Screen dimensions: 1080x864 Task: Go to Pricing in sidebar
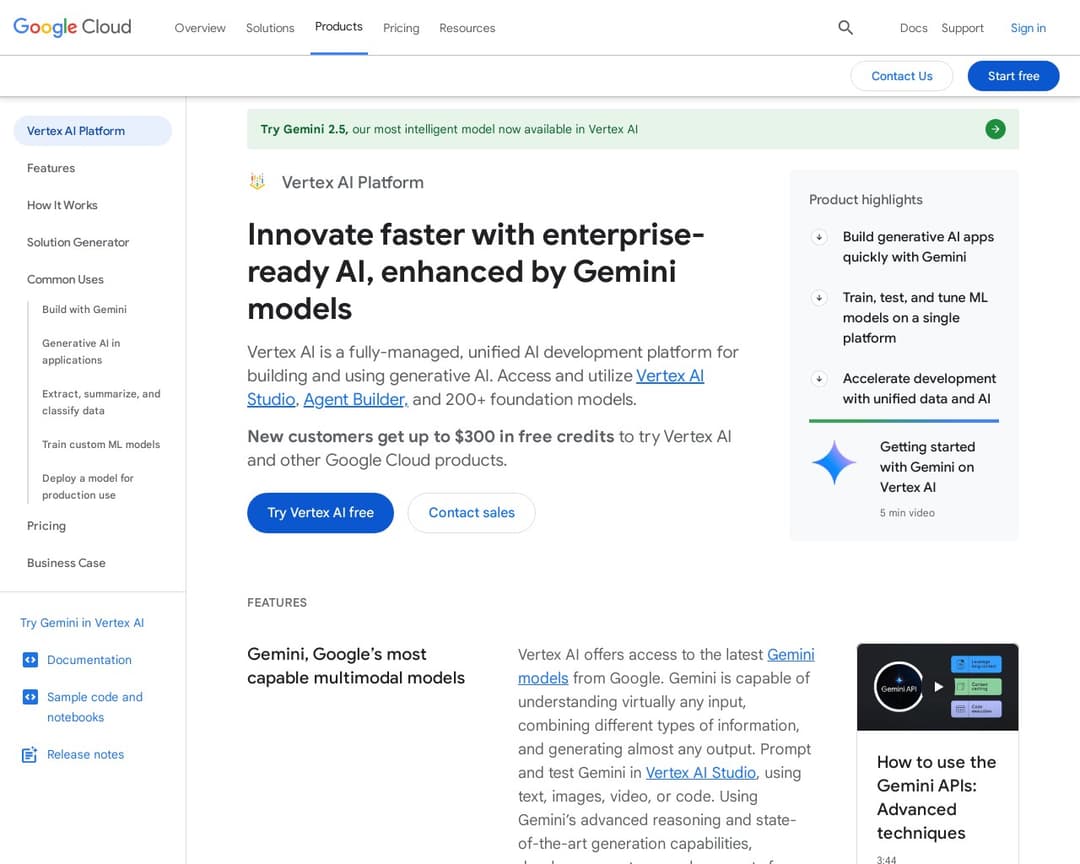click(46, 526)
